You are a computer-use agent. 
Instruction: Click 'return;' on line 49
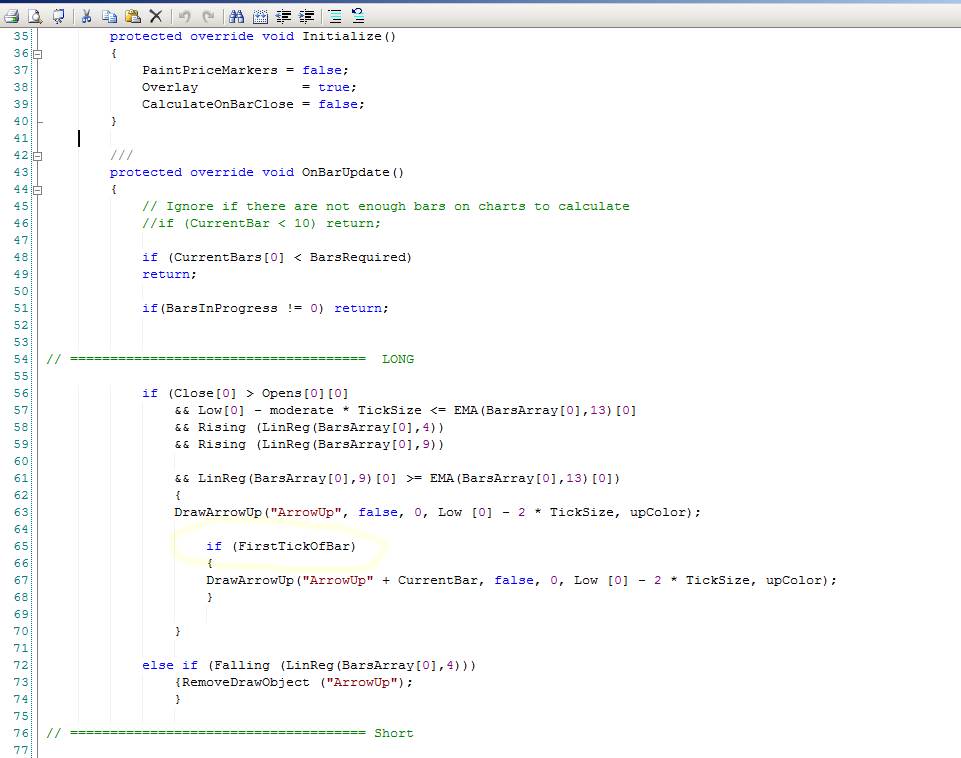click(x=169, y=275)
